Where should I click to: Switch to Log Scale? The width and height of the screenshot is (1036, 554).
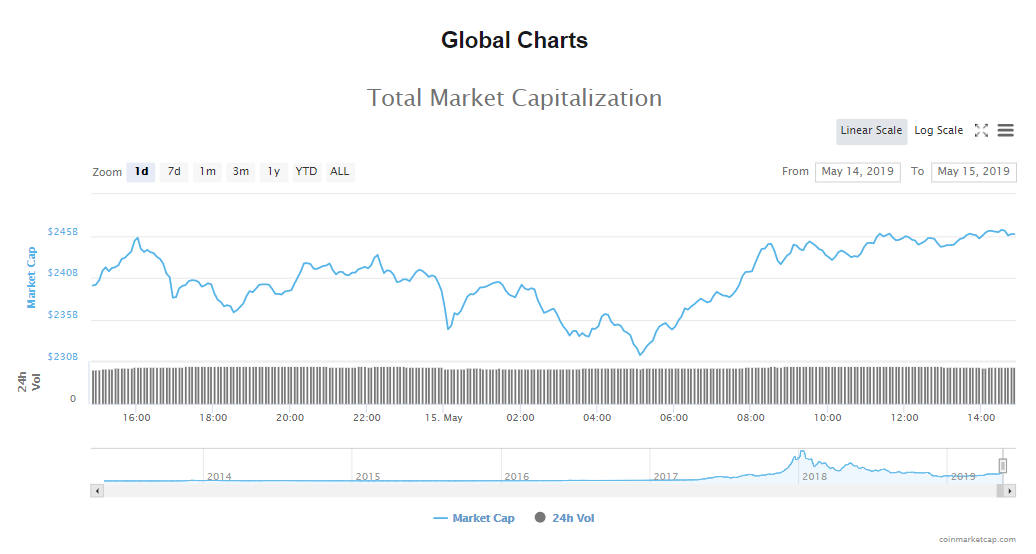coord(938,131)
